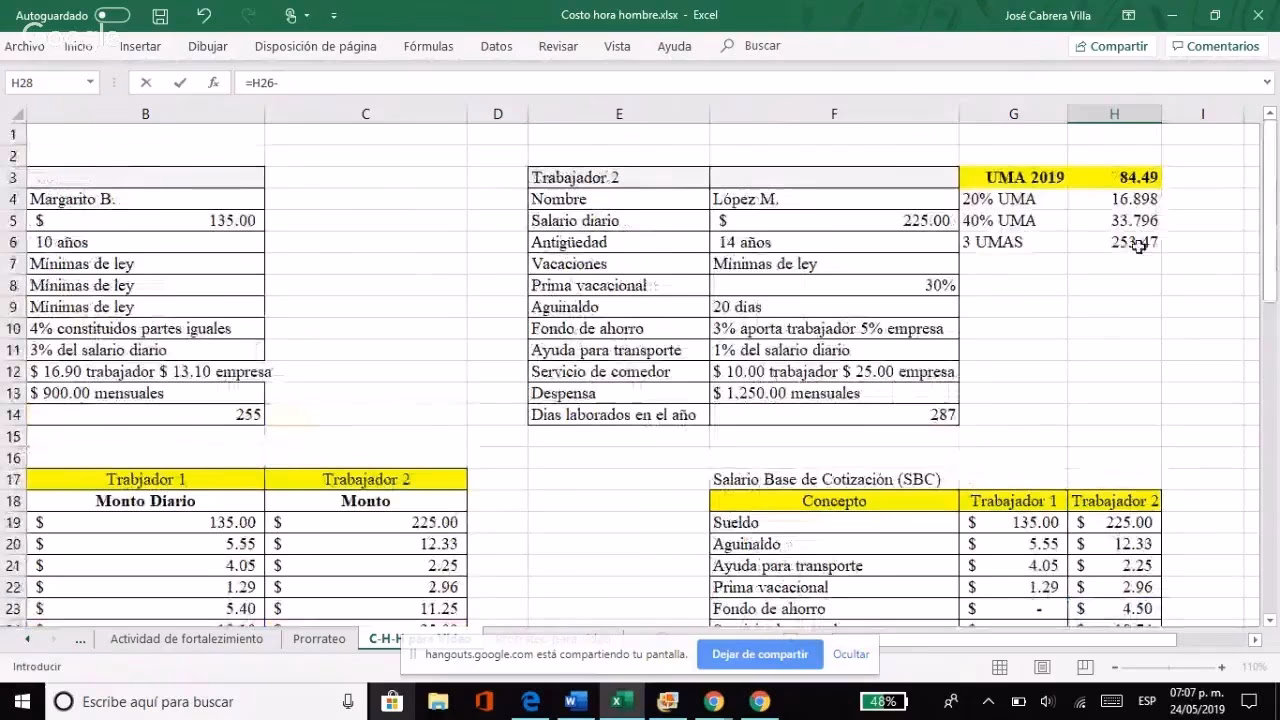Open Chrome from the taskbar
The height and width of the screenshot is (720, 1280).
714,701
